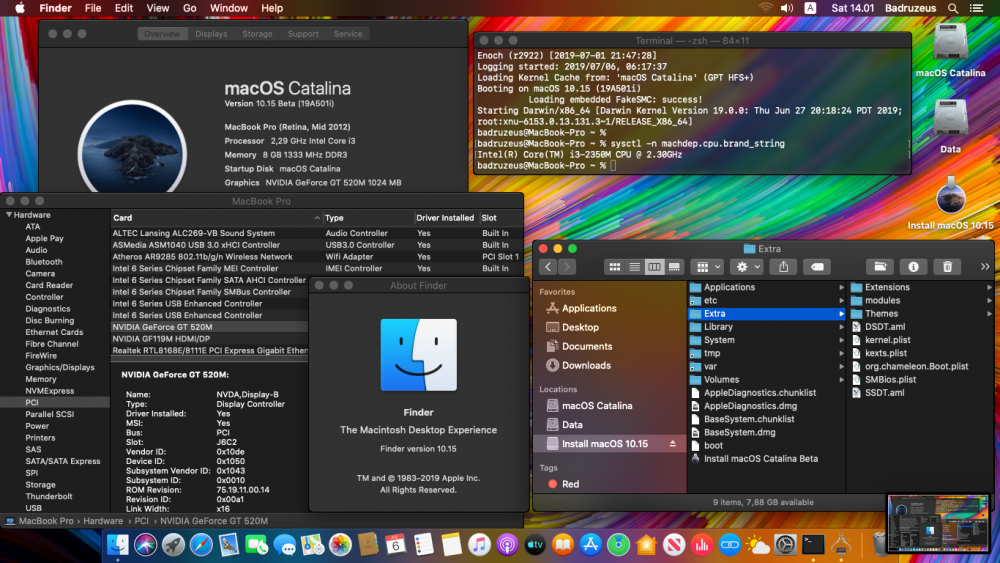The width and height of the screenshot is (1000, 563).
Task: Open System Preferences from the Dock
Action: (785, 545)
